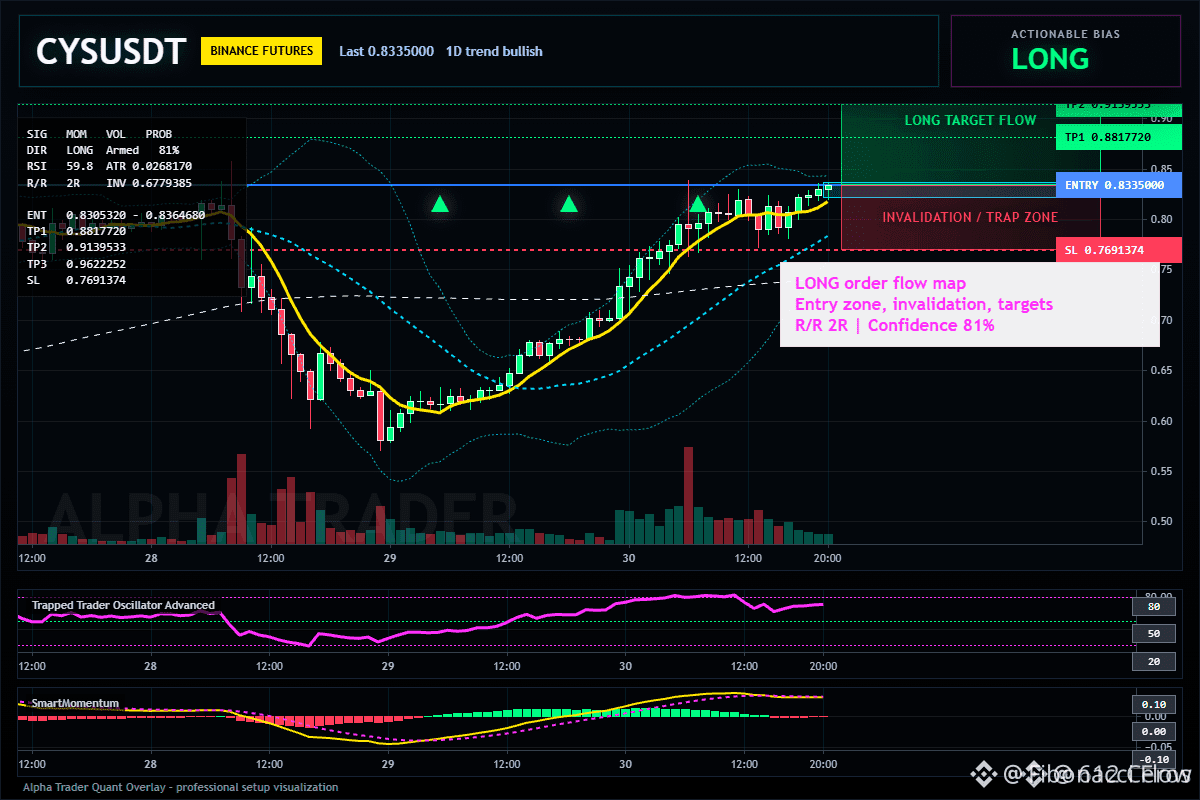The image size is (1200, 800).
Task: Click the Last 0.8335000 price readout
Action: (386, 51)
